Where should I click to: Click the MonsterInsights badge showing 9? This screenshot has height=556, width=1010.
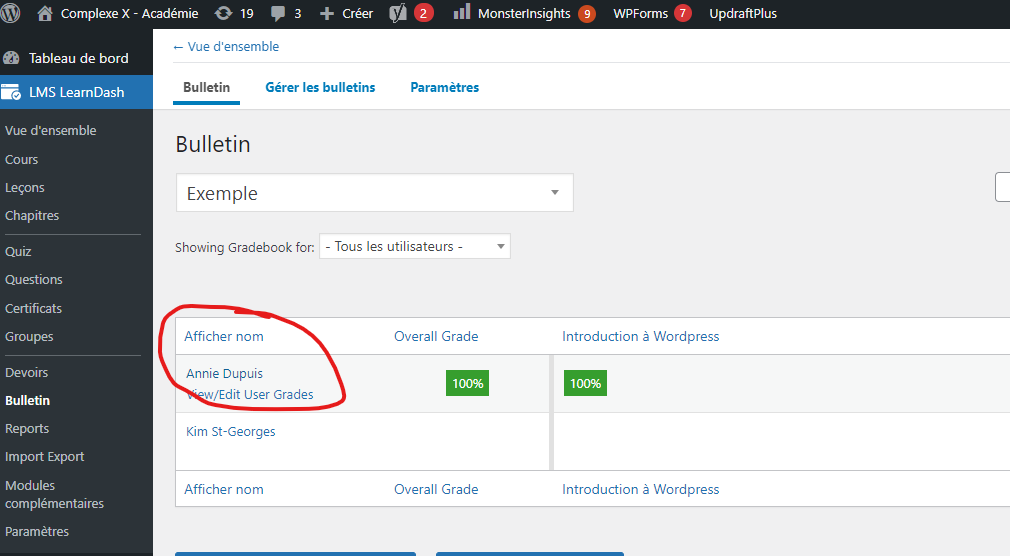587,14
